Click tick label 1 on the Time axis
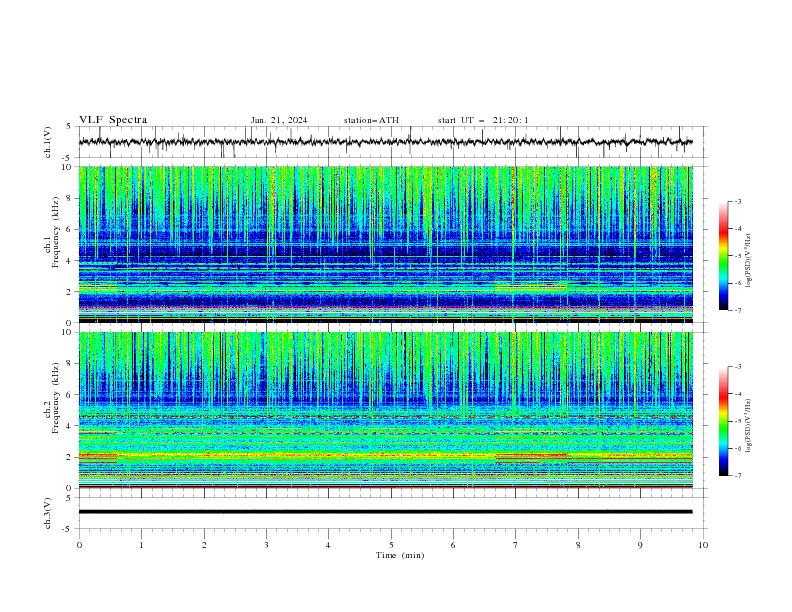 [x=142, y=545]
